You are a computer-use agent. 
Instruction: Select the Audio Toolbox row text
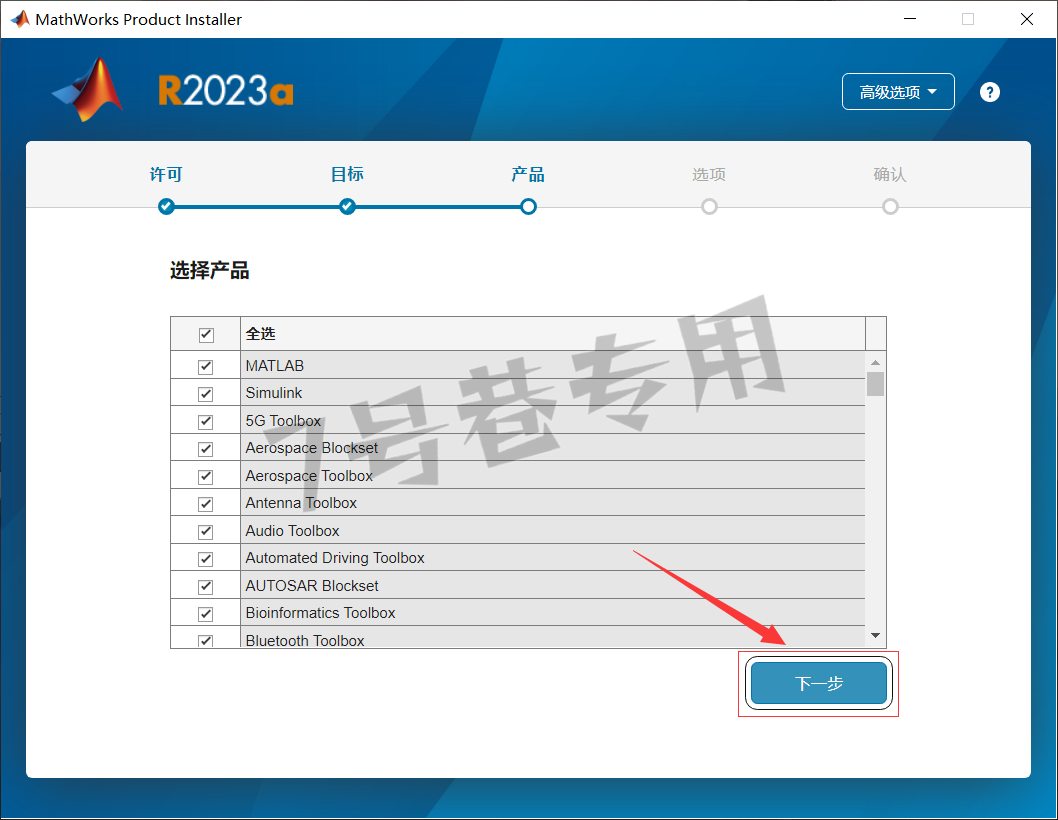point(292,530)
